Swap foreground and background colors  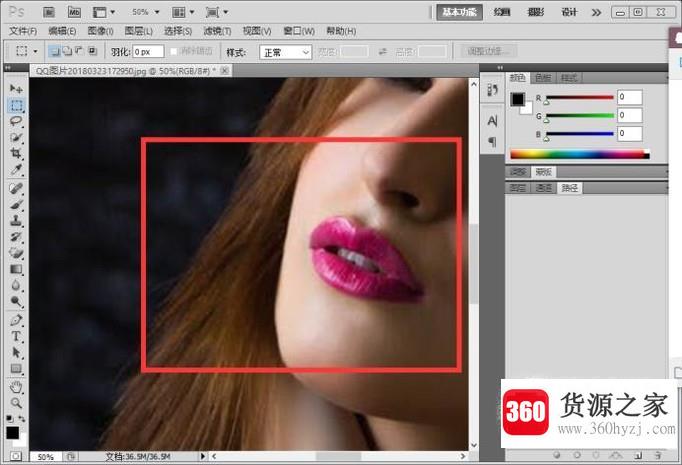(22, 418)
